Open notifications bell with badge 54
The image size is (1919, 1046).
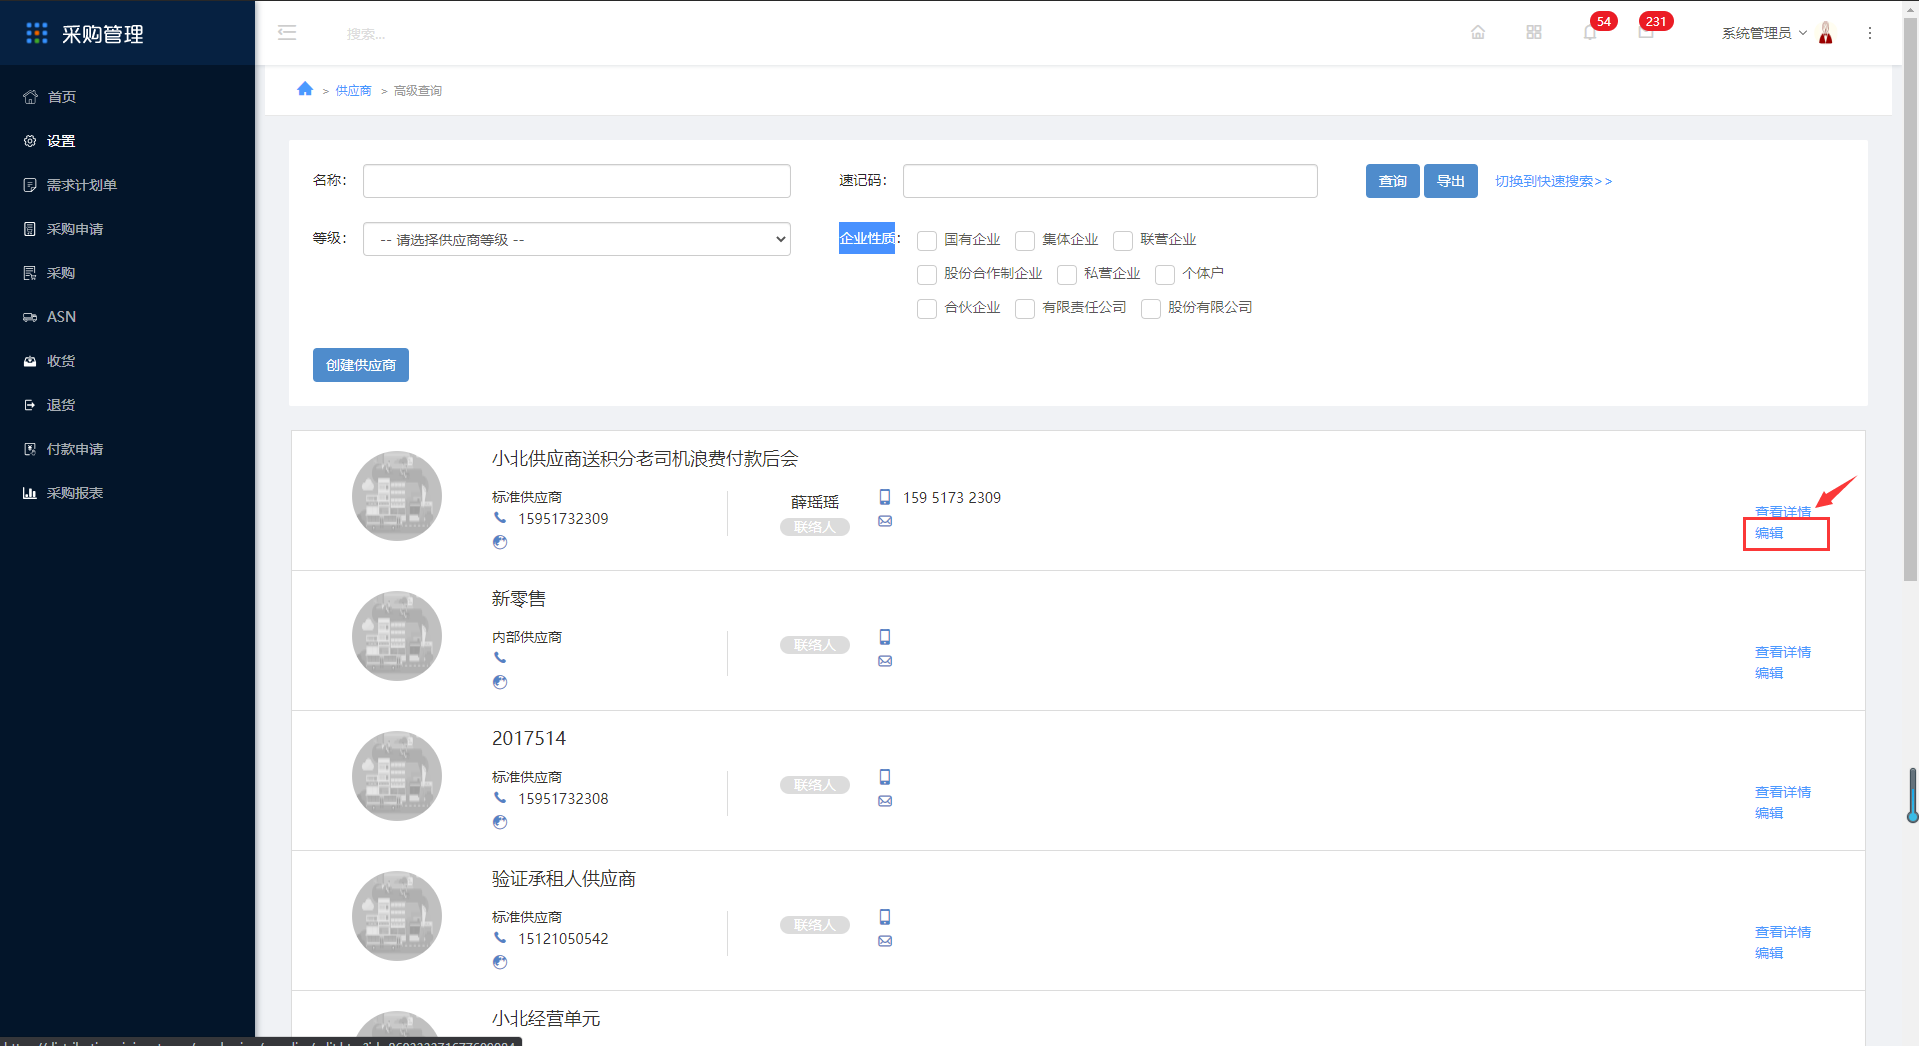(x=1590, y=33)
